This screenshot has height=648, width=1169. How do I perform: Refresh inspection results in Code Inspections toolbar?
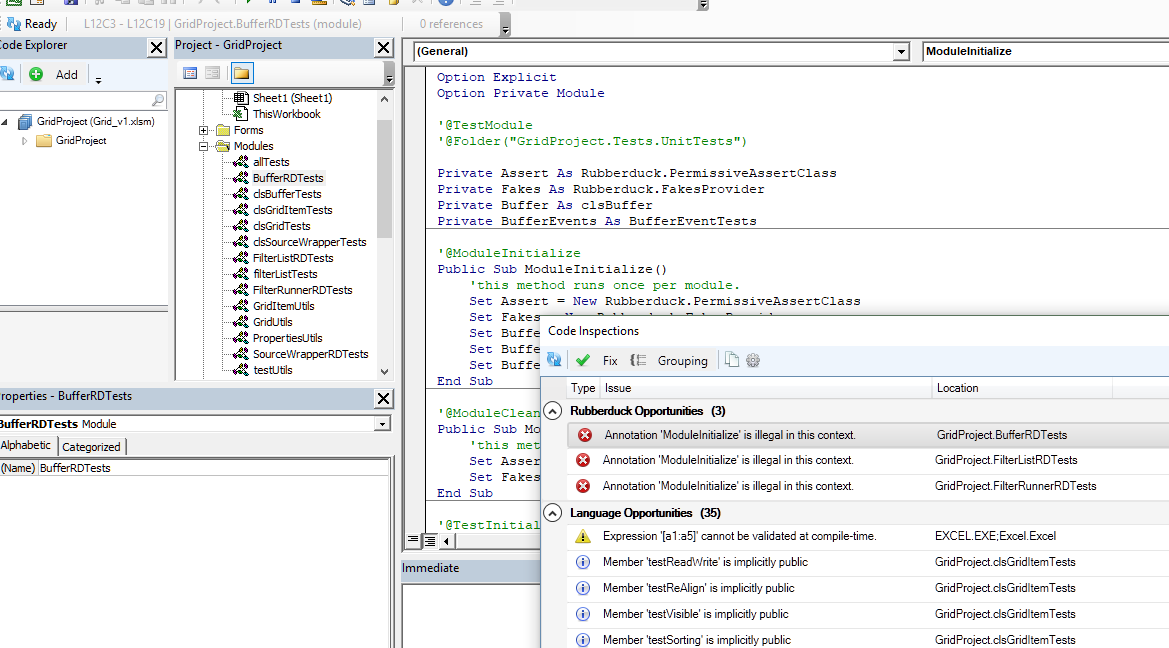(555, 360)
